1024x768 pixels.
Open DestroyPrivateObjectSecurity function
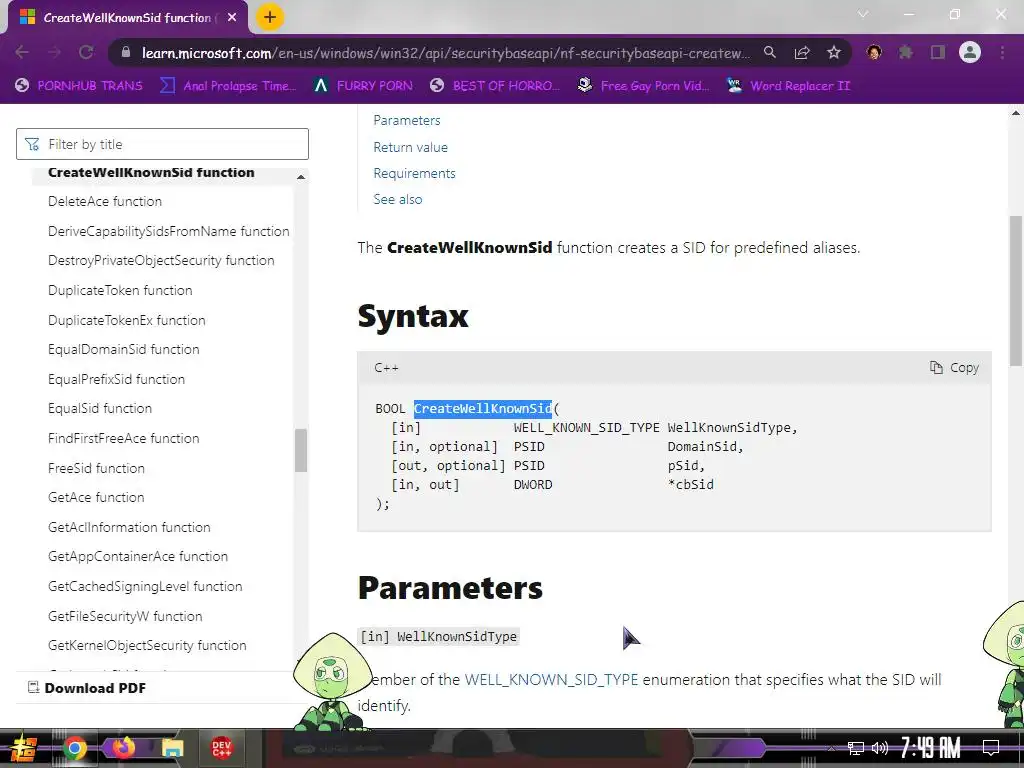[x=161, y=260]
